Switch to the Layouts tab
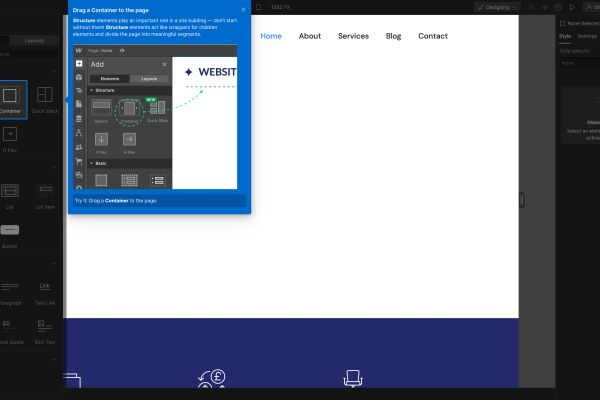The image size is (600, 400). [34, 41]
